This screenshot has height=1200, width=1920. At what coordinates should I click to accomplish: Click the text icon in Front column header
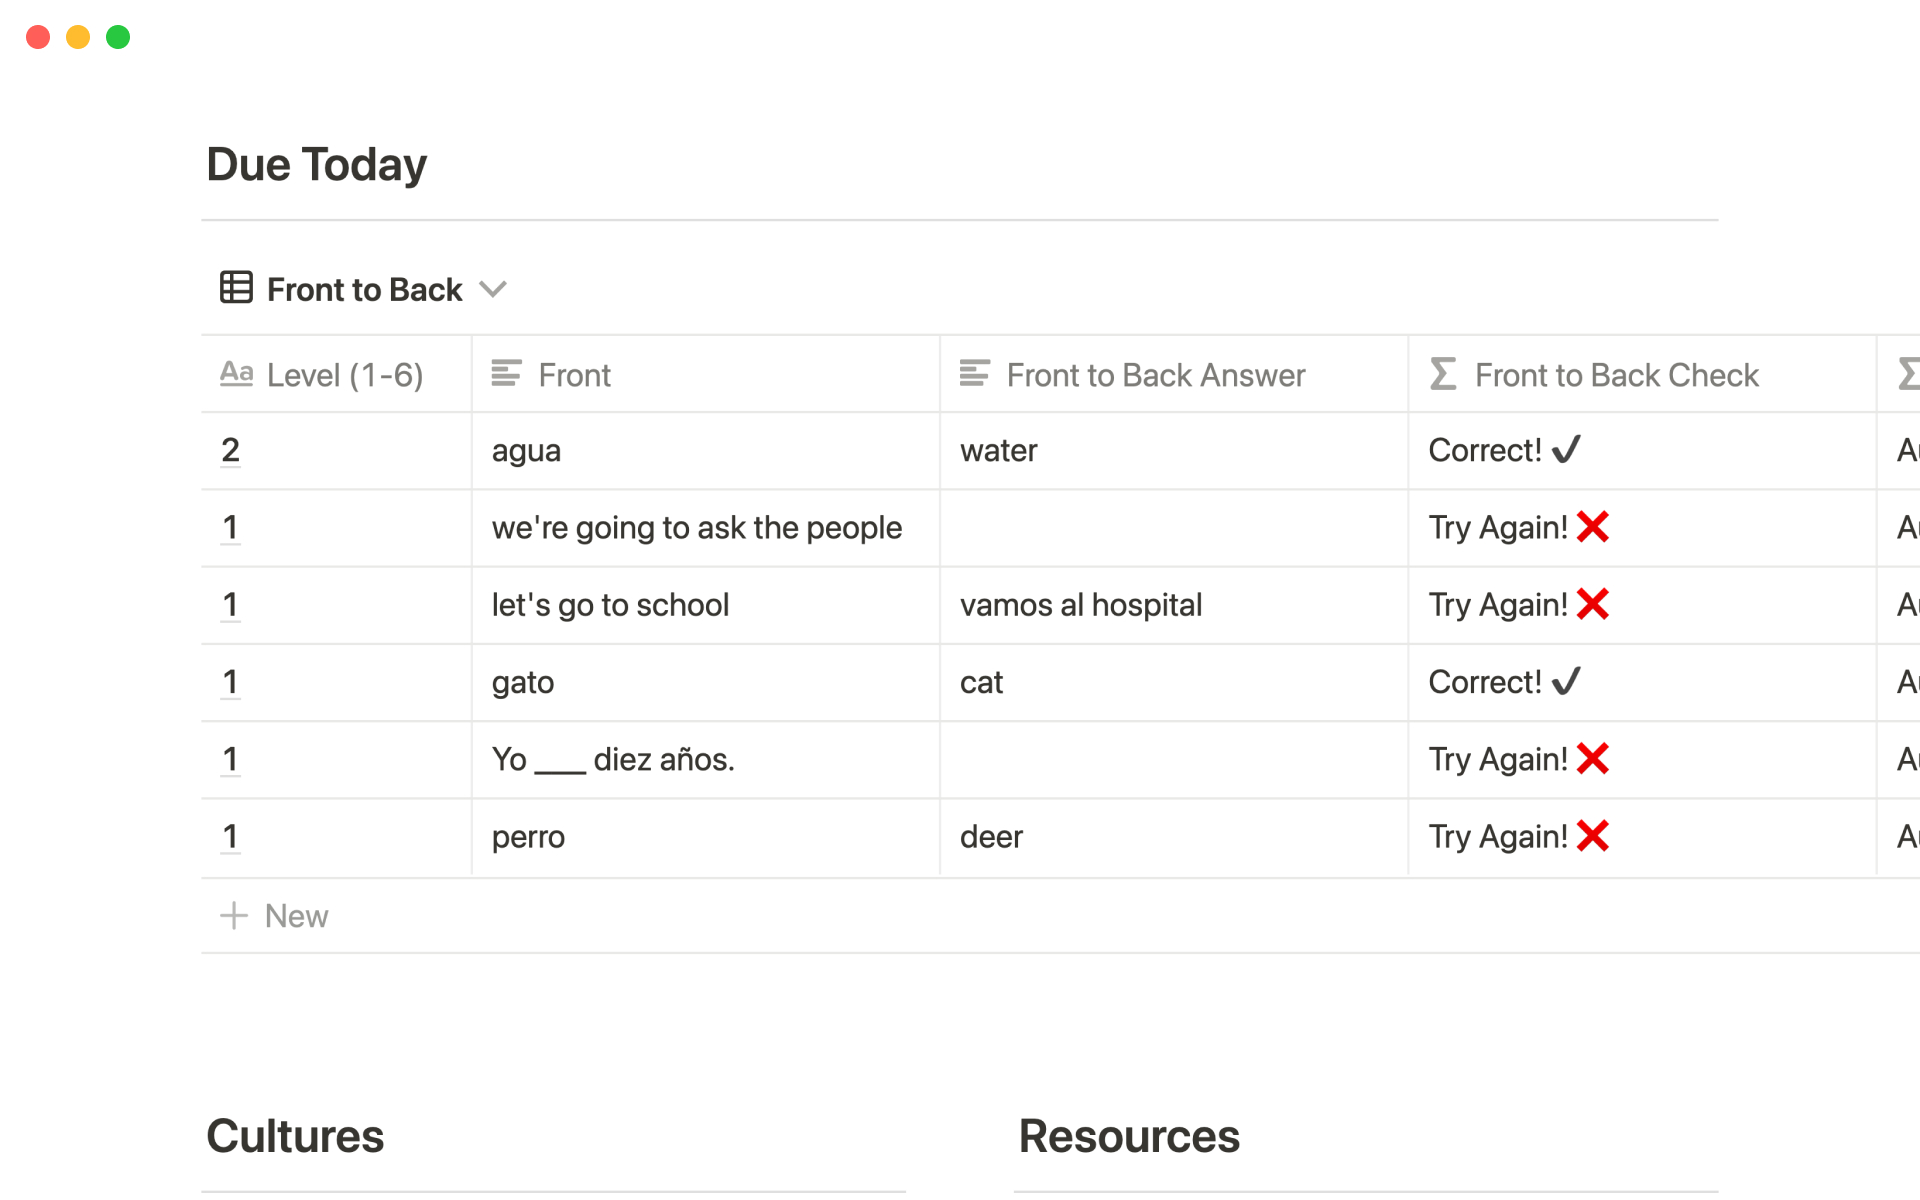[506, 374]
